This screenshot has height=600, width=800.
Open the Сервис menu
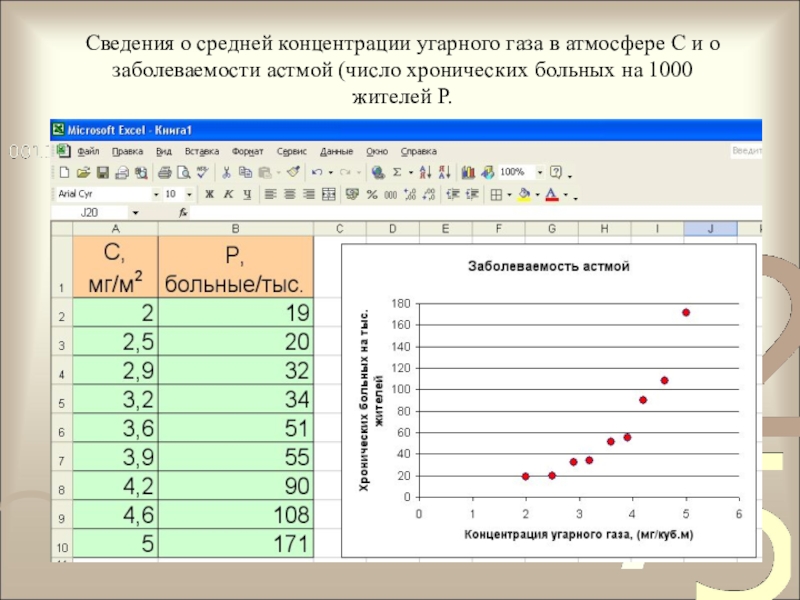tap(292, 152)
